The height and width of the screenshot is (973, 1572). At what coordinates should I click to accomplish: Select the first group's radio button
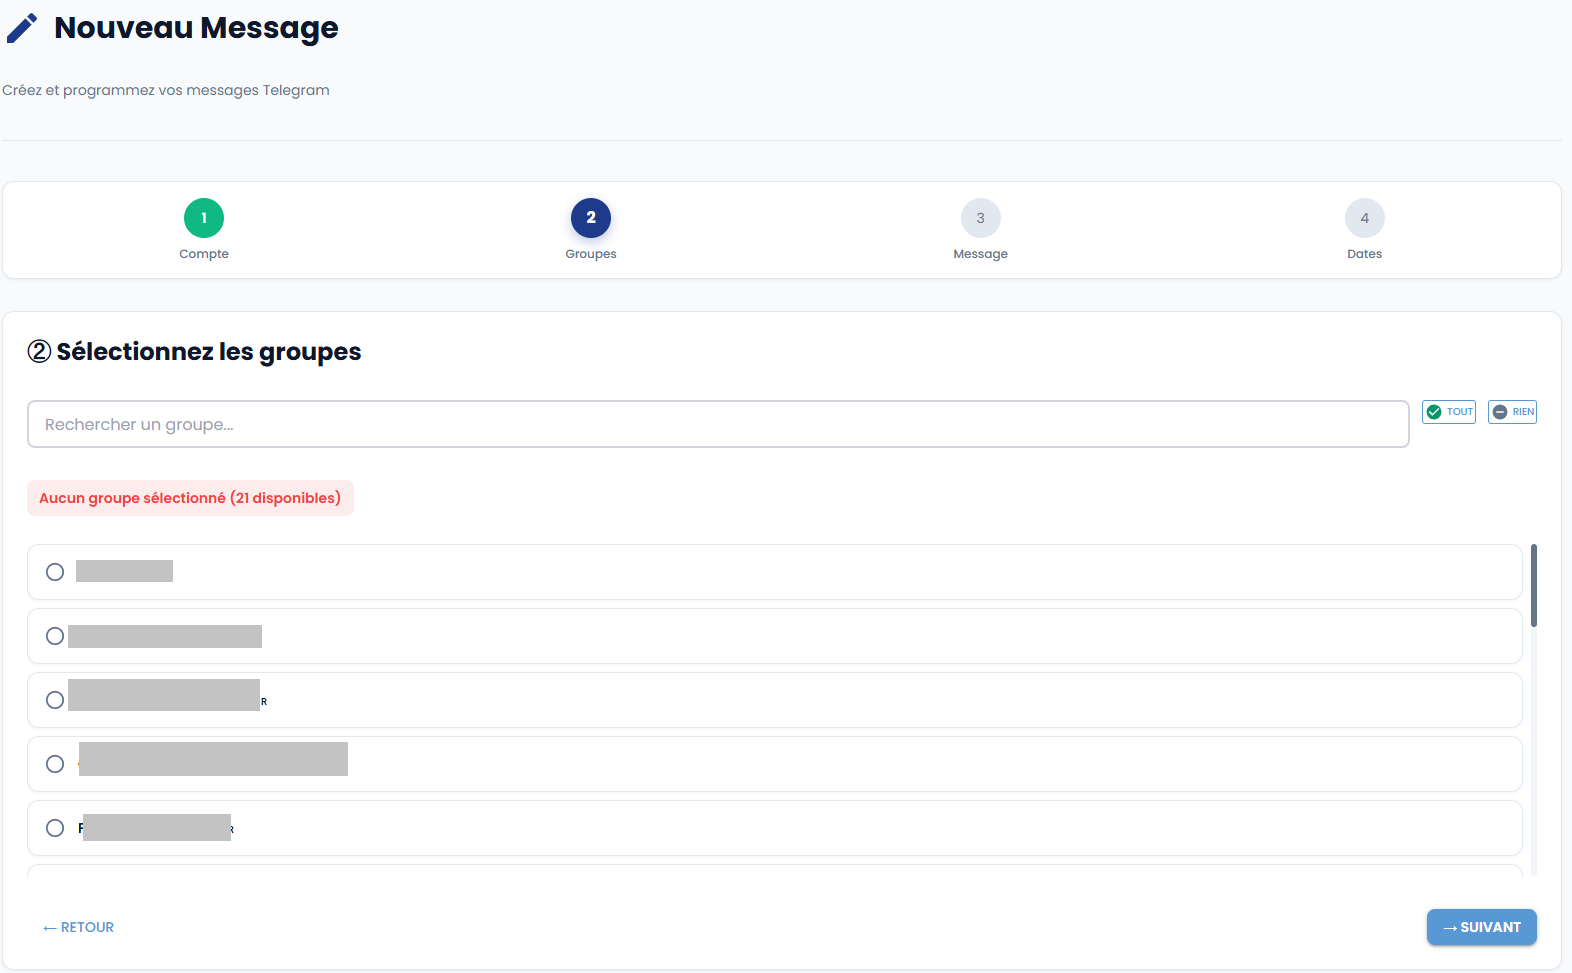tap(55, 572)
